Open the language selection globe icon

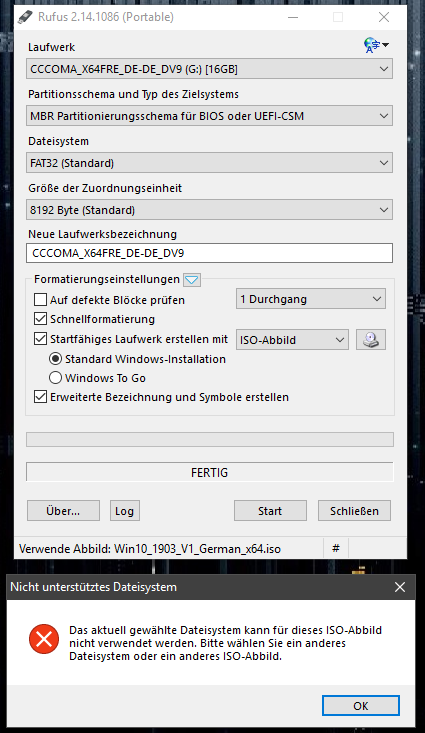click(376, 45)
